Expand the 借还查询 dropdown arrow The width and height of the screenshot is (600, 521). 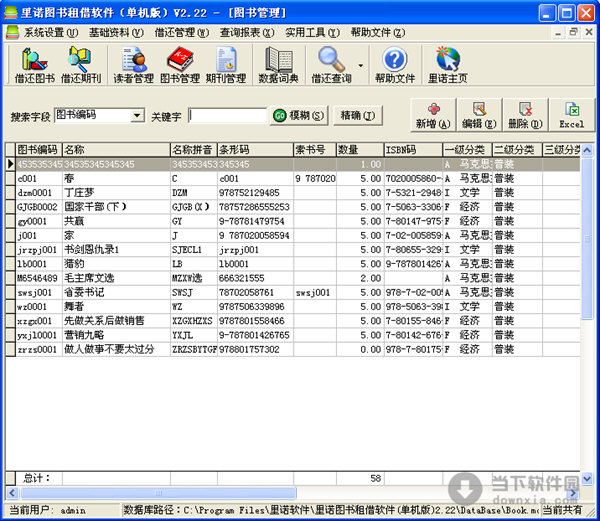(360, 65)
